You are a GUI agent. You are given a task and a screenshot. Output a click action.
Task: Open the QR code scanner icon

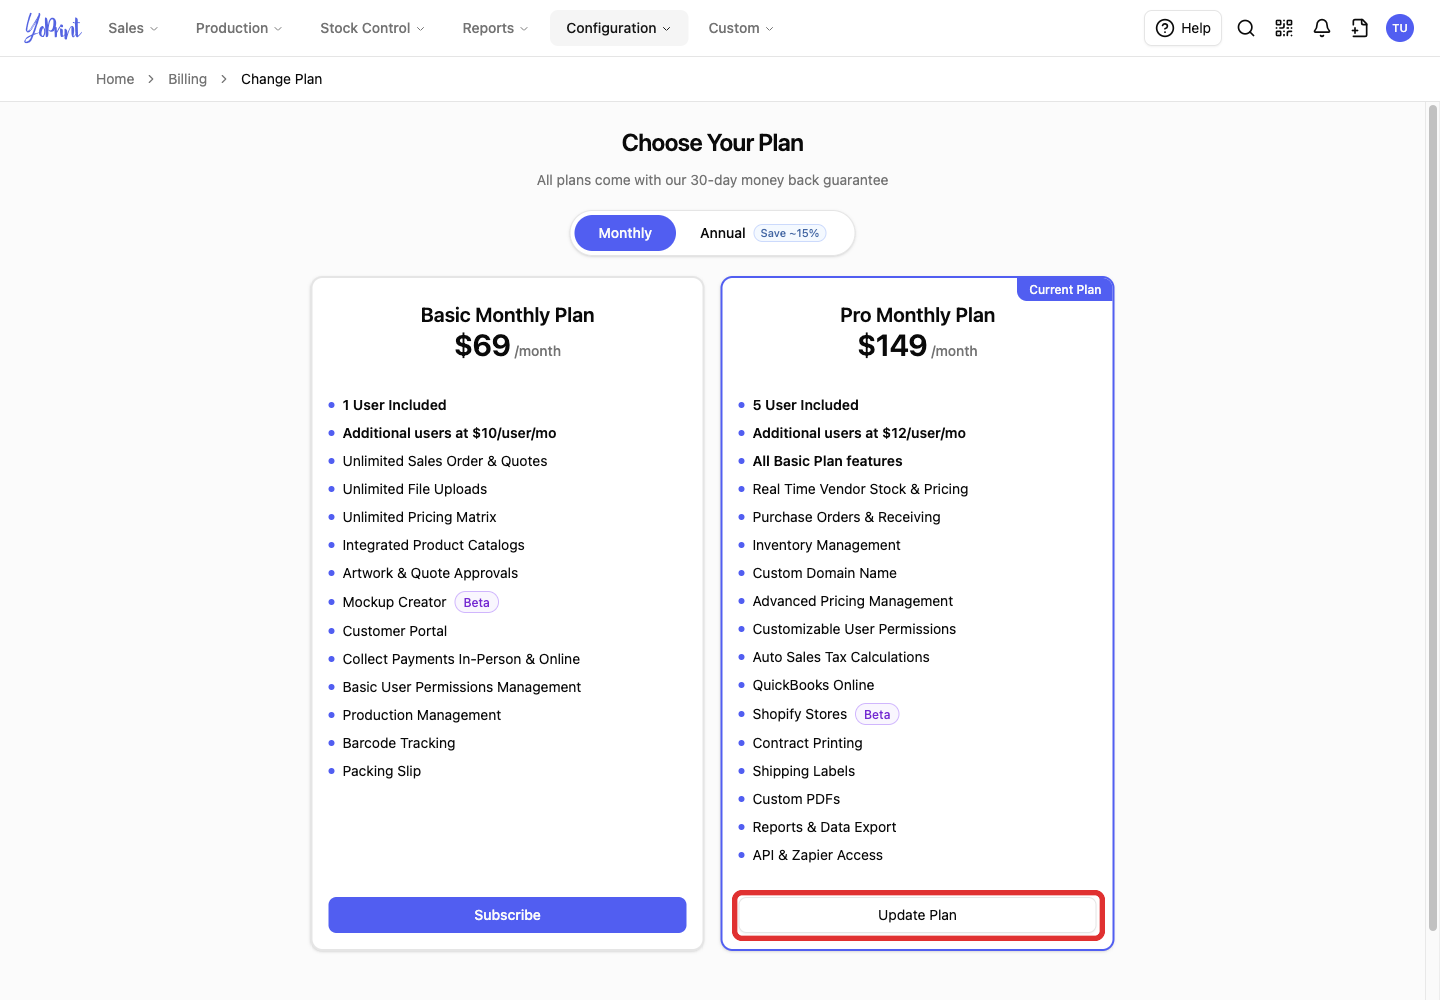tap(1284, 28)
